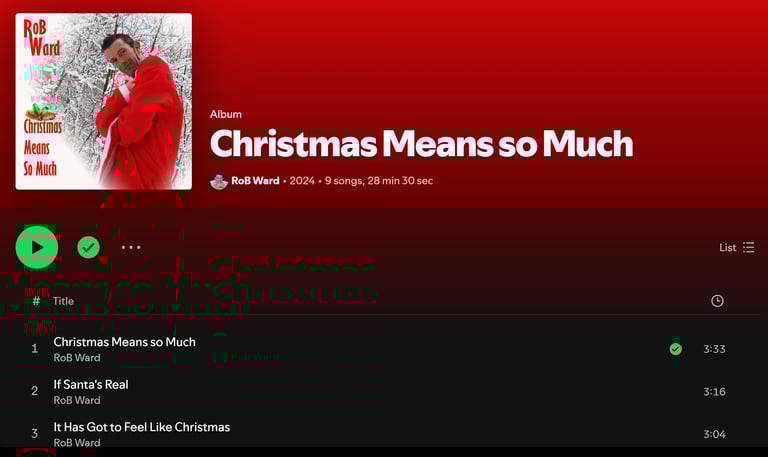768x457 pixels.
Task: Select It Has Got to Feel Like Christmas
Action: (142, 427)
